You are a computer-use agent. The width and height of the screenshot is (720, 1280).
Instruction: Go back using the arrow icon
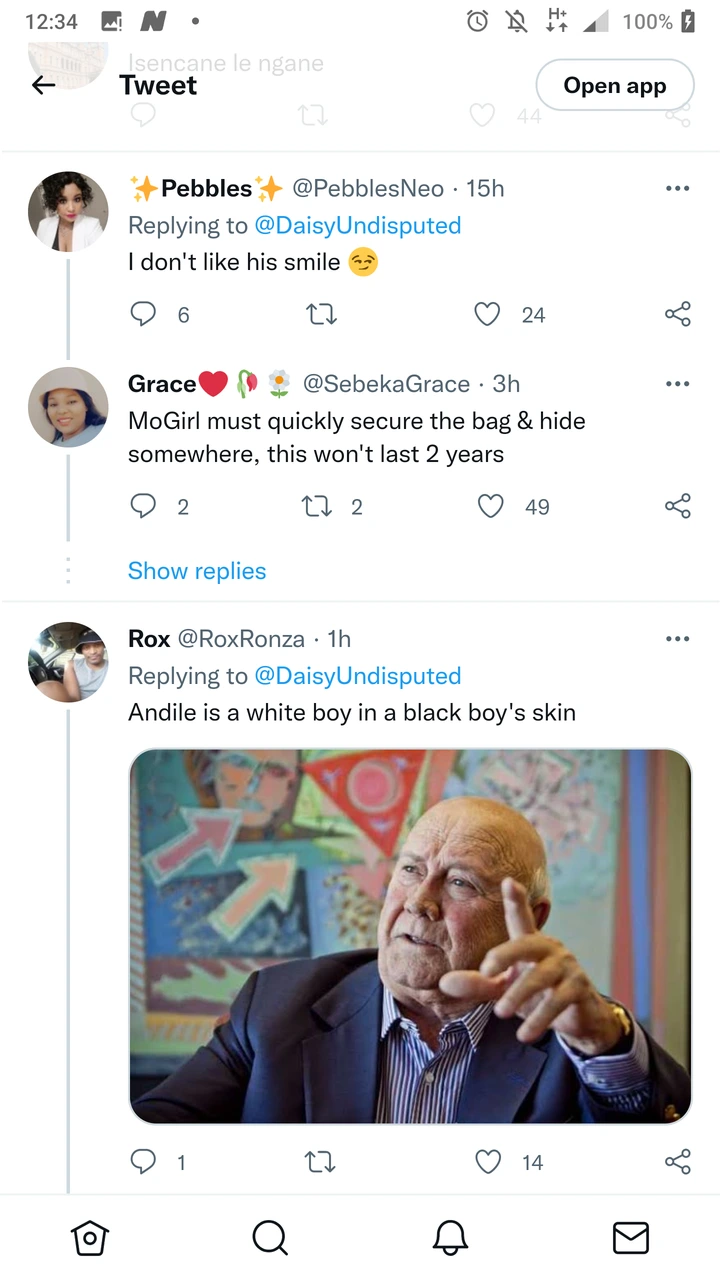[43, 86]
